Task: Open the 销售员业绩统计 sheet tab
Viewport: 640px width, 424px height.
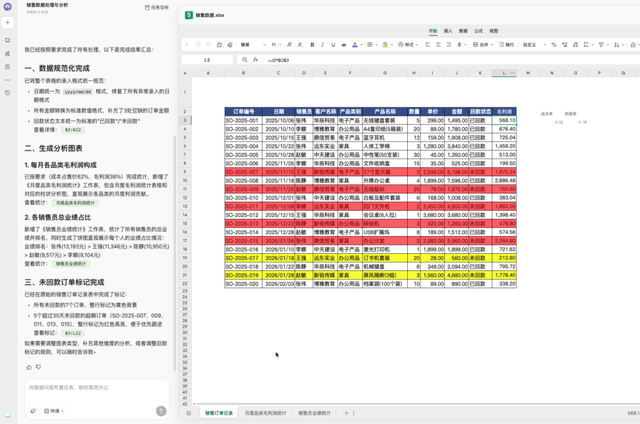Action: (314, 413)
